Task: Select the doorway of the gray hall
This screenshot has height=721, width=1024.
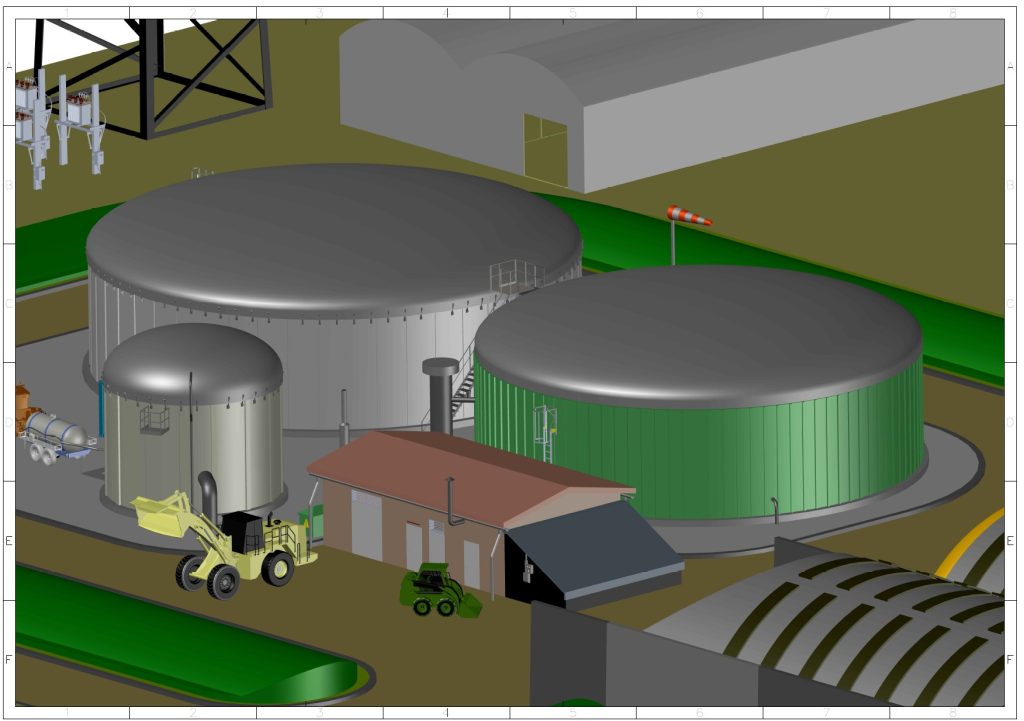Action: pos(545,149)
